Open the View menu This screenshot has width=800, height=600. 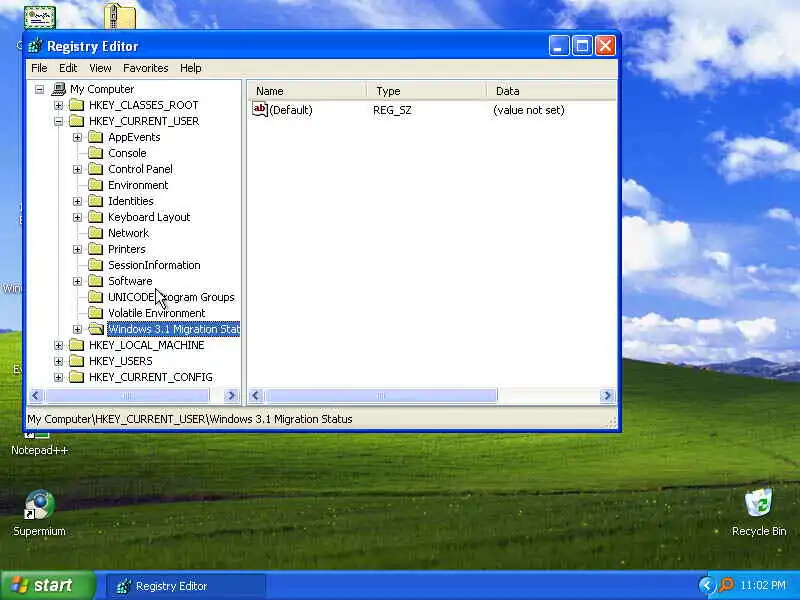[x=100, y=68]
